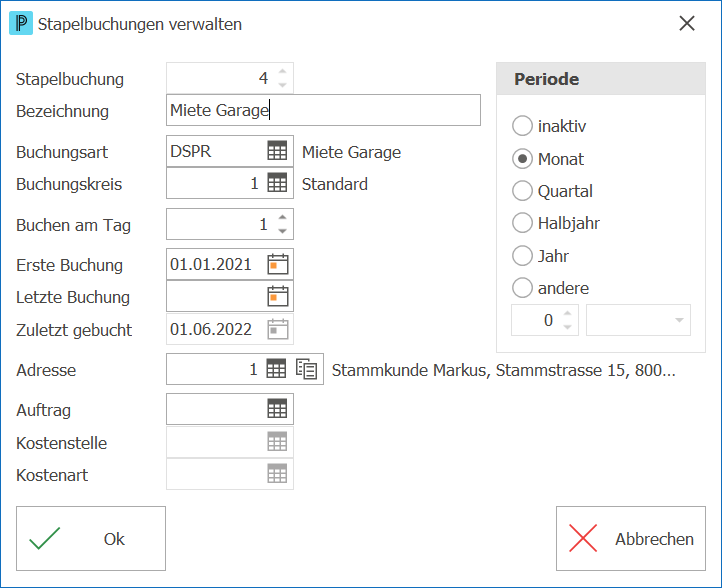The image size is (722, 588).
Task: Increase the Buchen am Tag value
Action: pos(283,217)
